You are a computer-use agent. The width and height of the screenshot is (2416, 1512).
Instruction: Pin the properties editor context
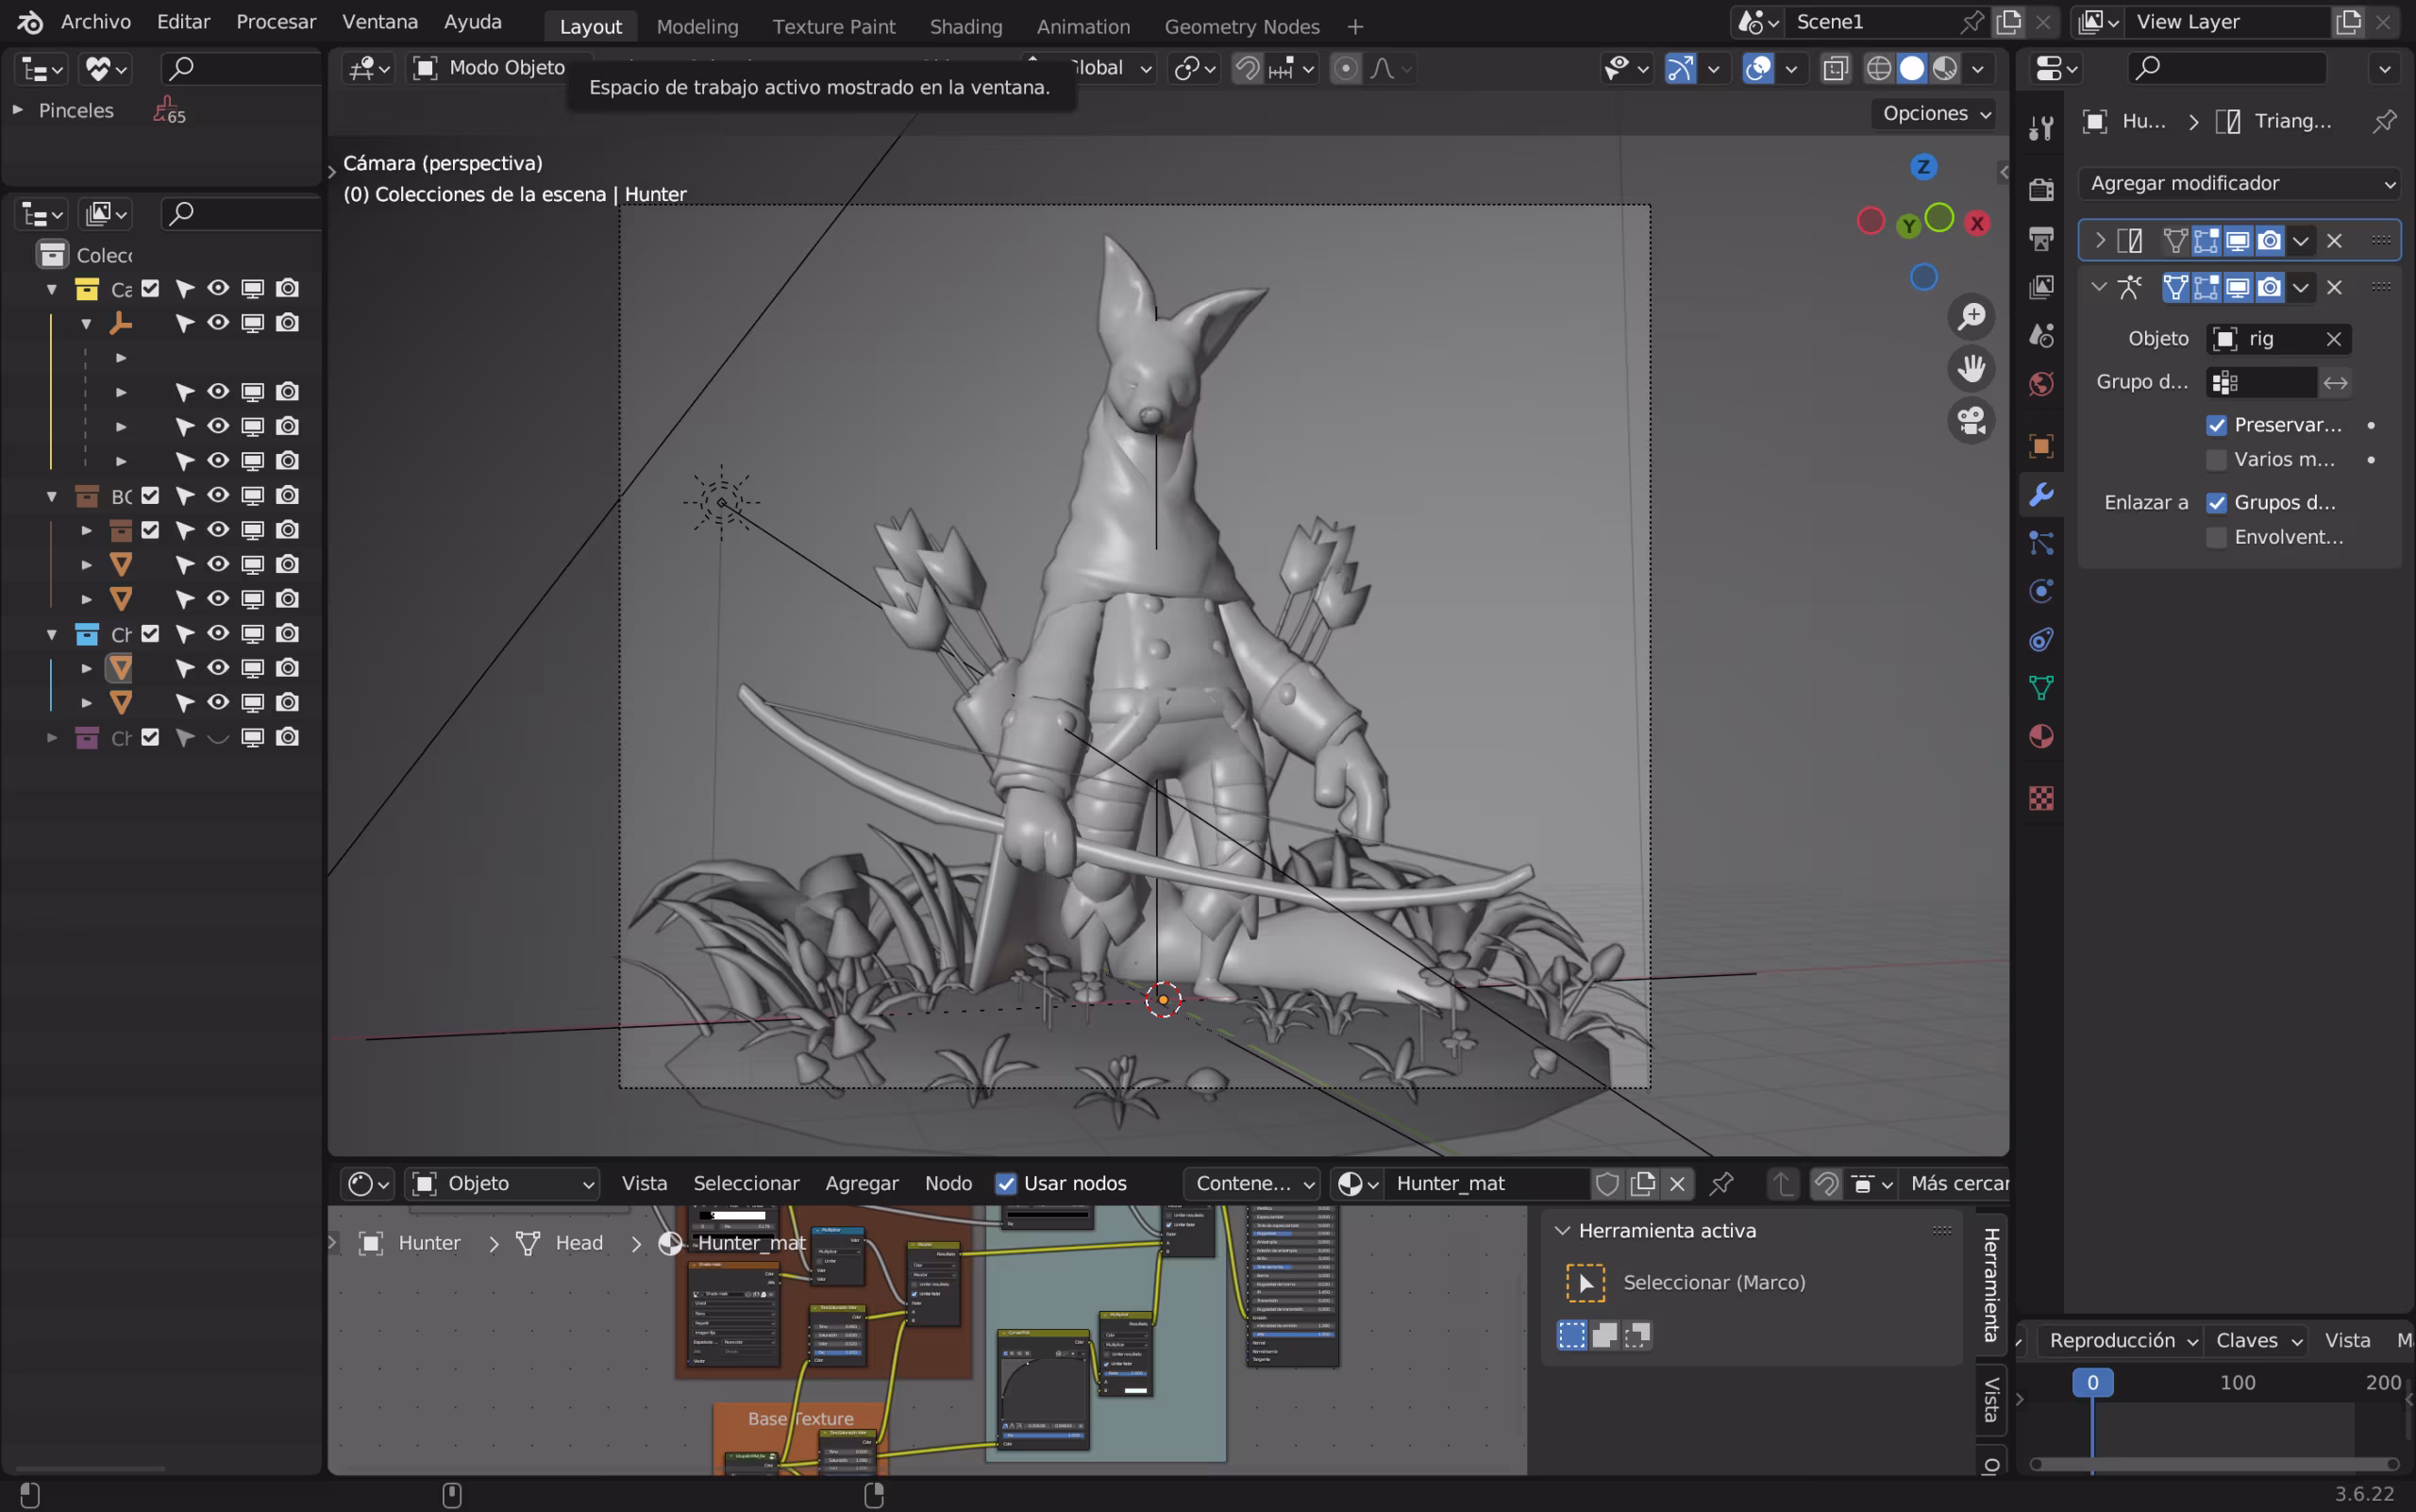point(2384,121)
